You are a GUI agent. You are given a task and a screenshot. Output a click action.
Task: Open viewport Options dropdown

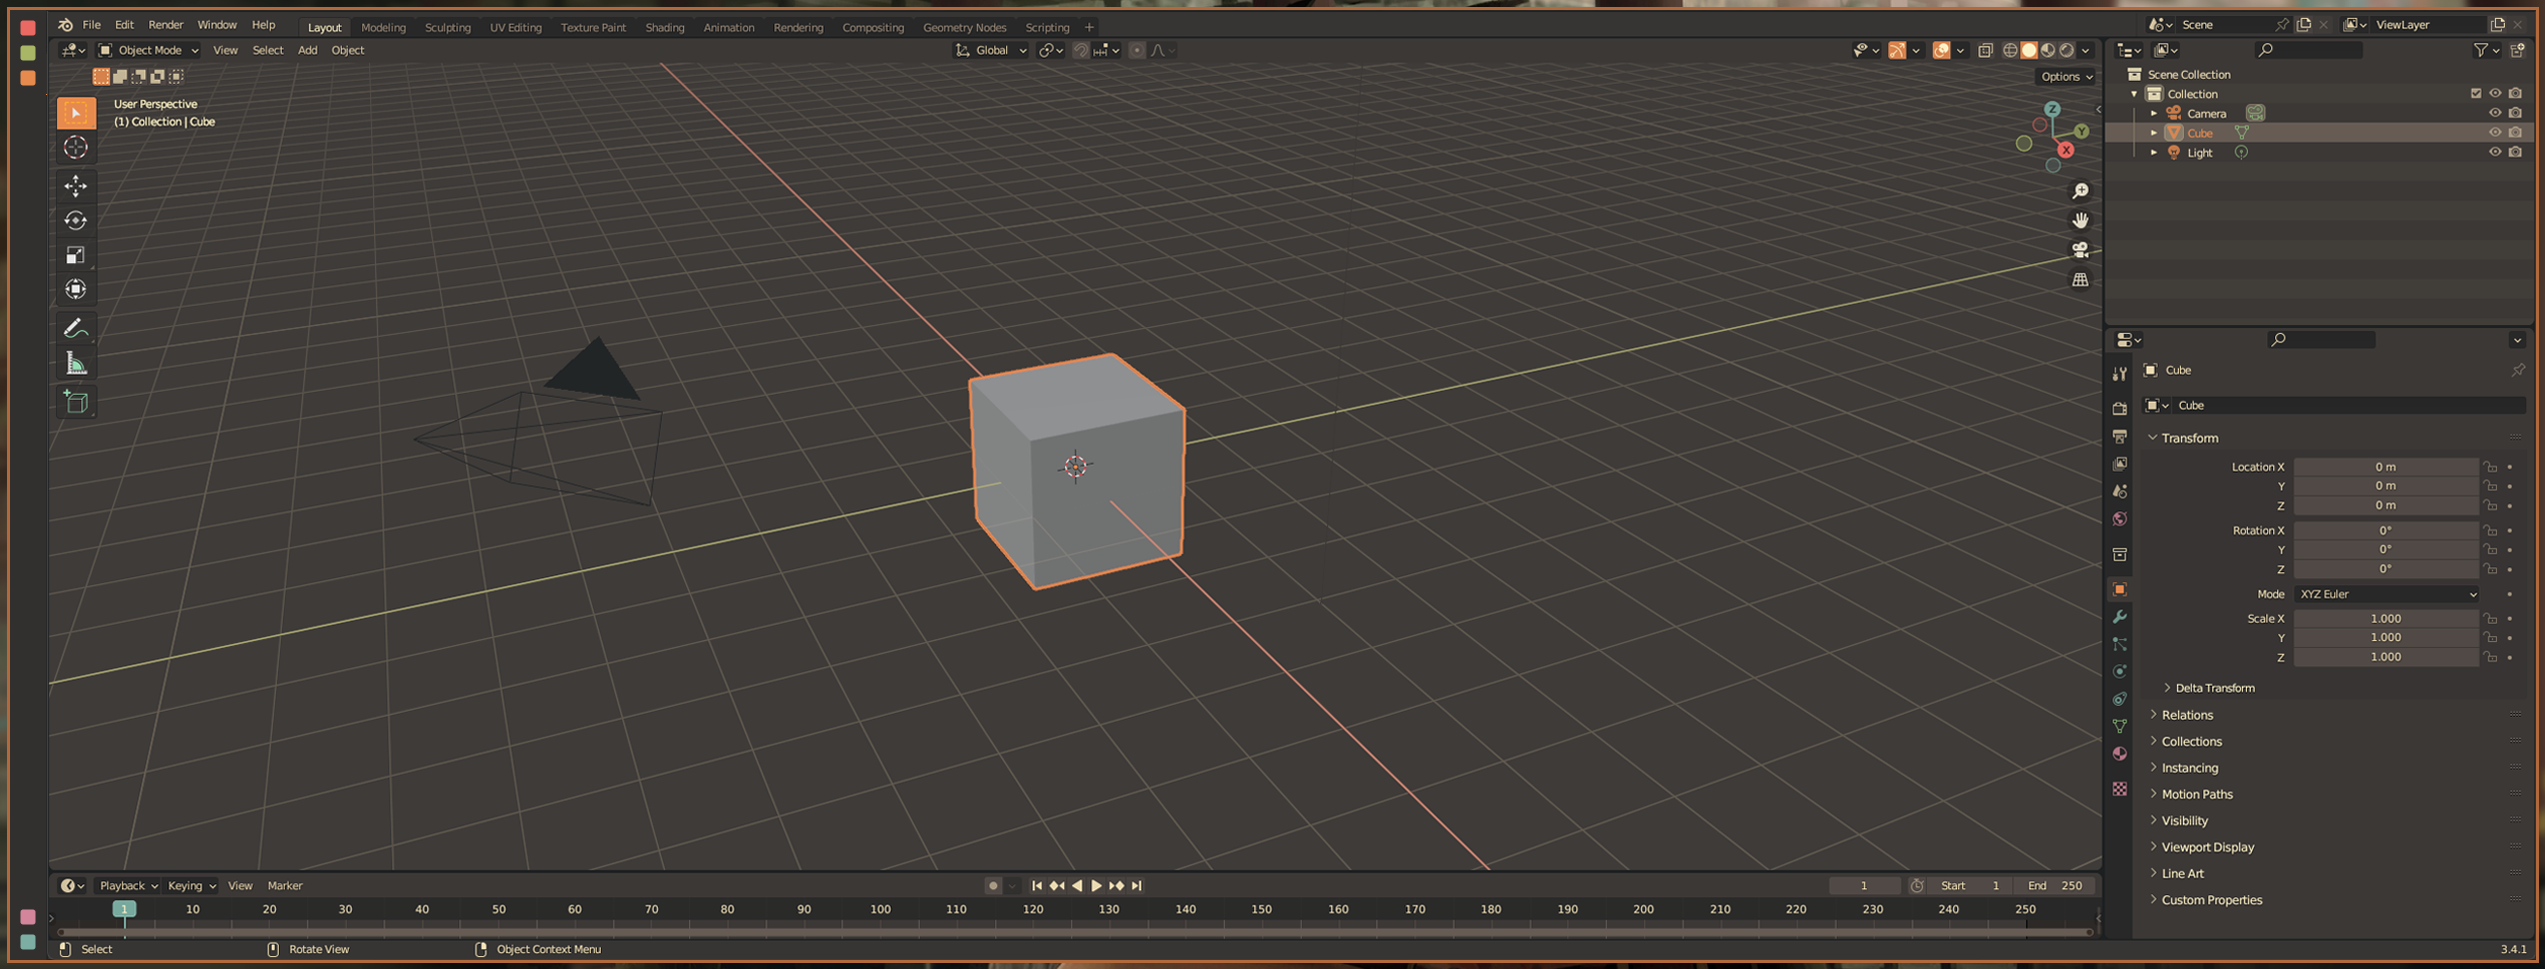coord(2066,77)
